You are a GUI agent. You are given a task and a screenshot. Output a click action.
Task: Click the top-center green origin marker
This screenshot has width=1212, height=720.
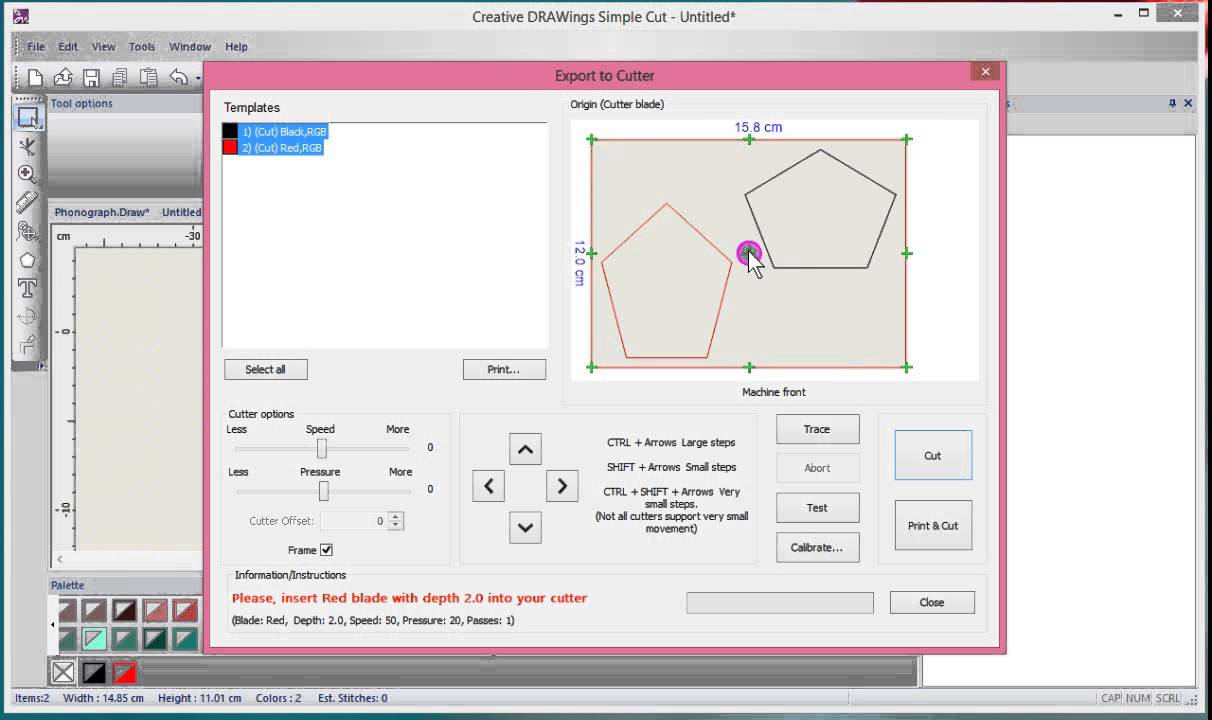point(749,140)
